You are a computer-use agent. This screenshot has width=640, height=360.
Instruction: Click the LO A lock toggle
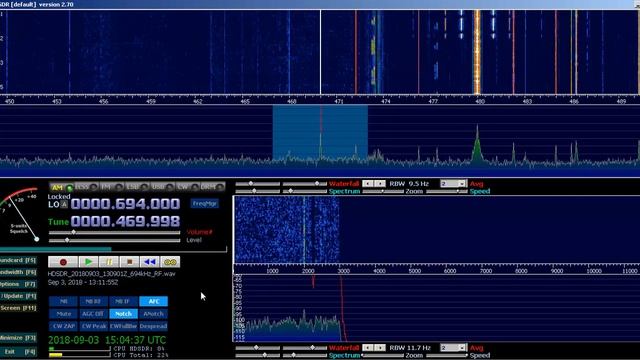pyautogui.click(x=64, y=204)
